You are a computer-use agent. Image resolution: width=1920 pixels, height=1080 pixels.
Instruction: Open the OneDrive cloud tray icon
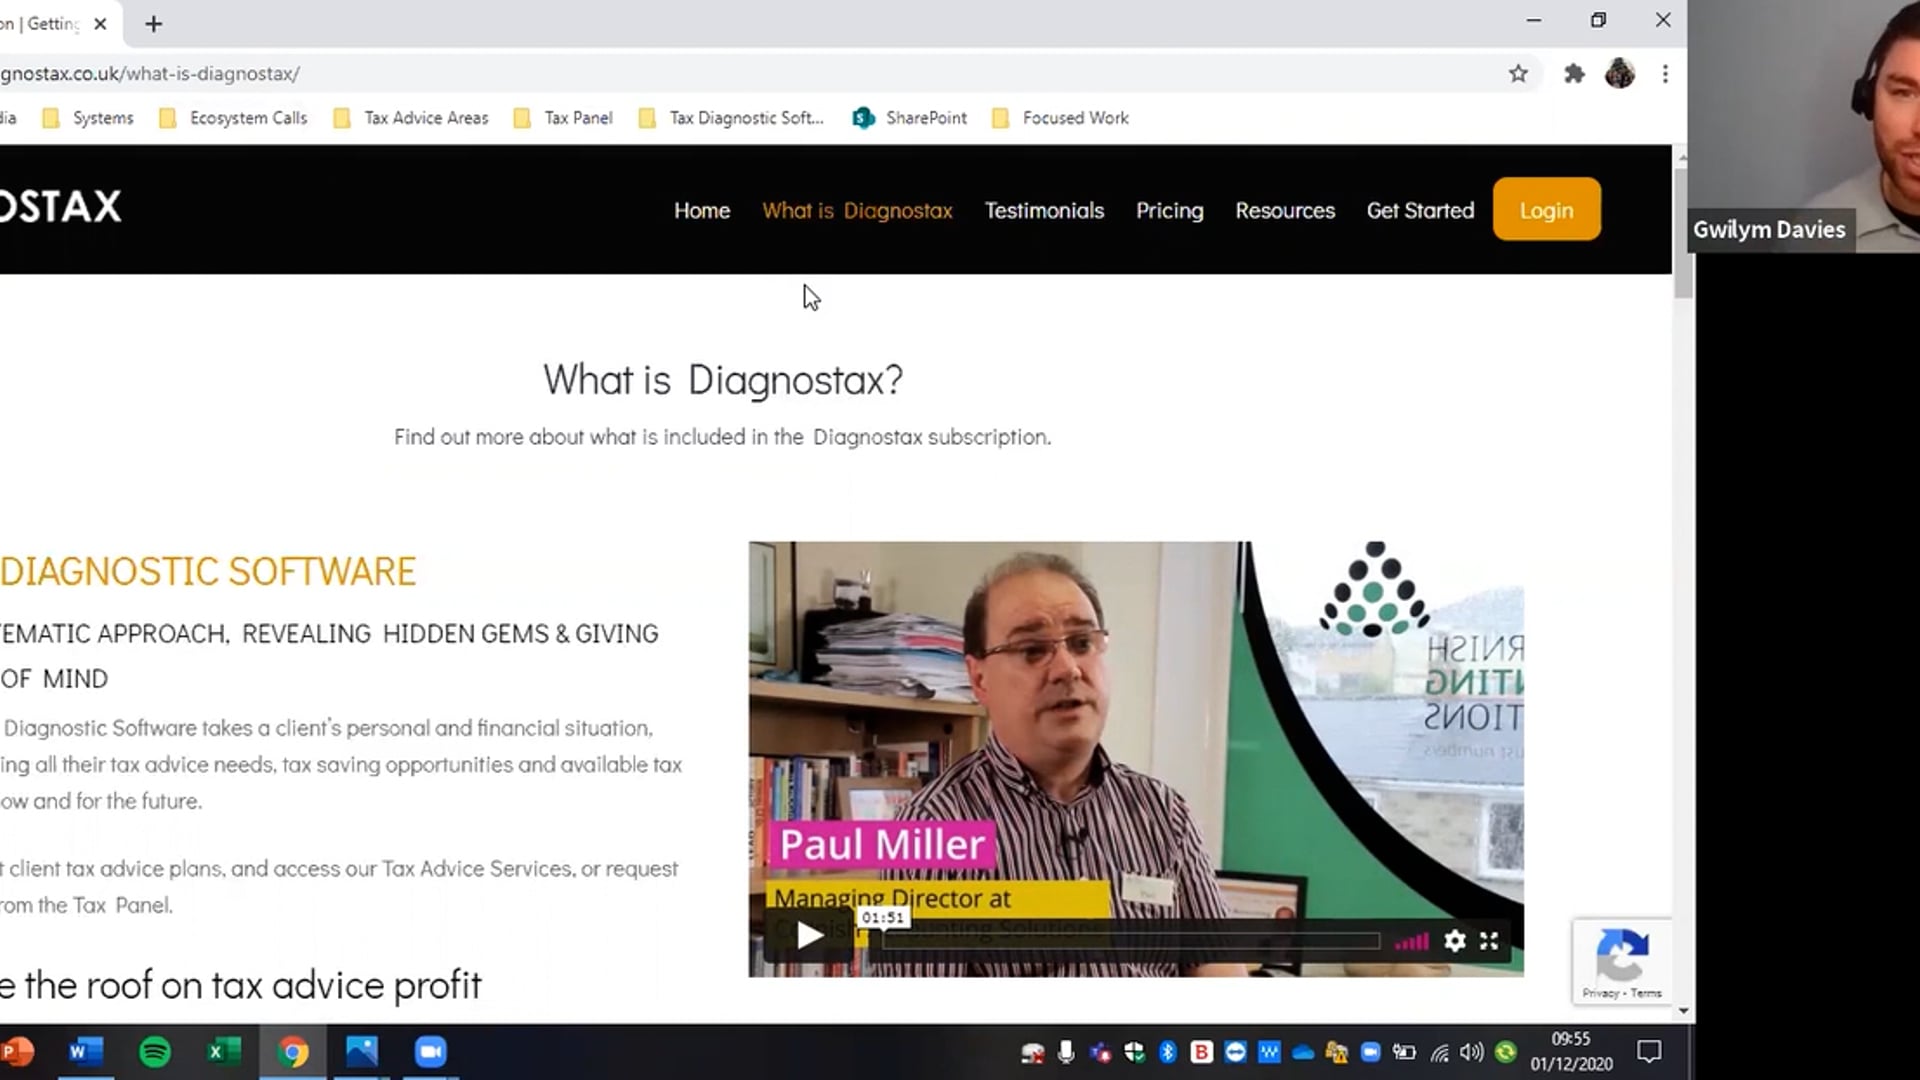tap(1303, 1052)
